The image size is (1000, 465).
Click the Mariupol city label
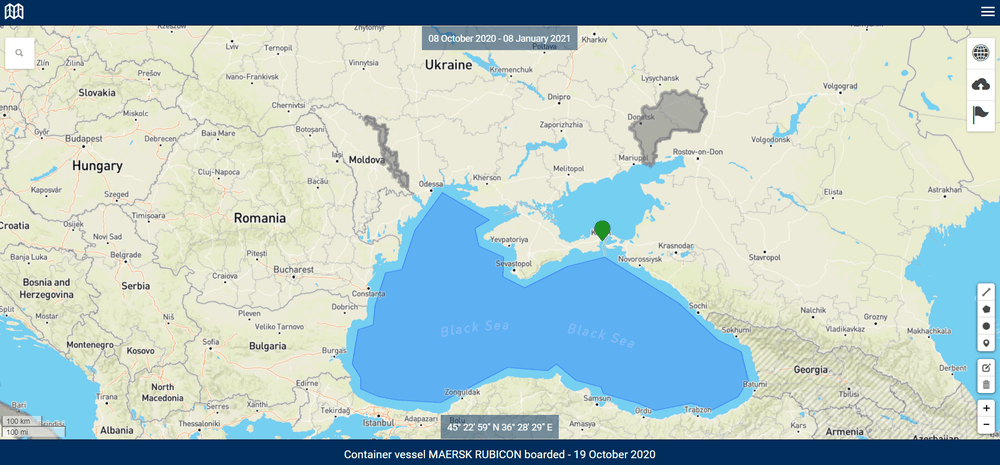coord(633,158)
